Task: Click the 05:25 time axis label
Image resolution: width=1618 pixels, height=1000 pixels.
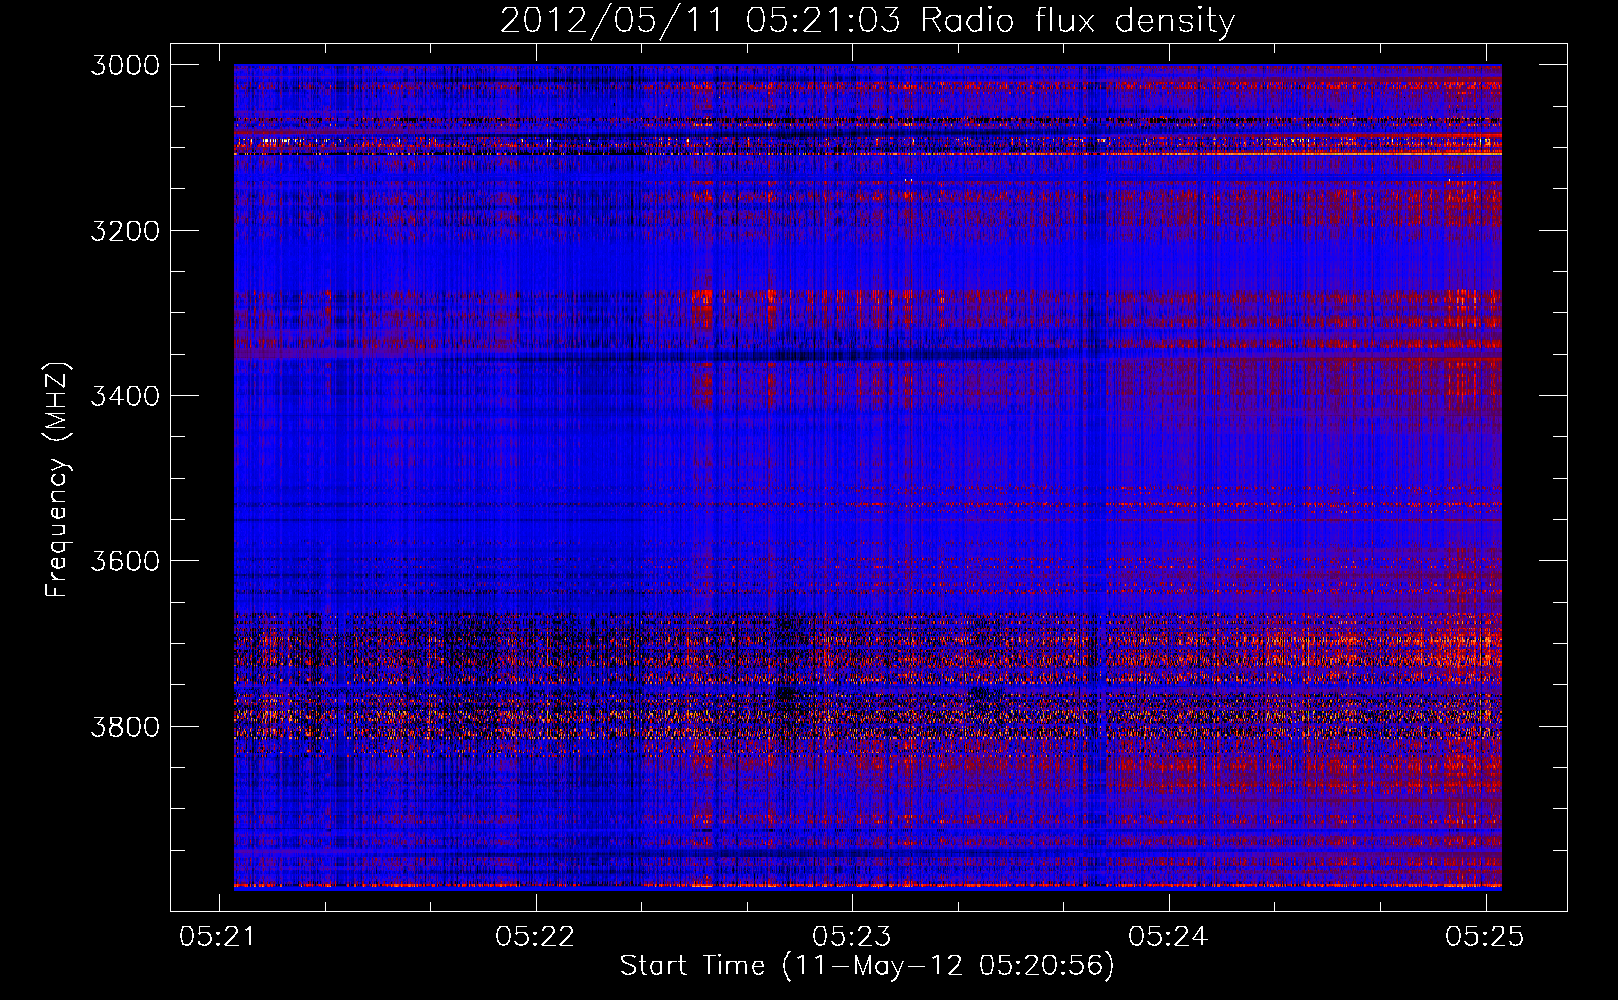Action: coord(1485,936)
